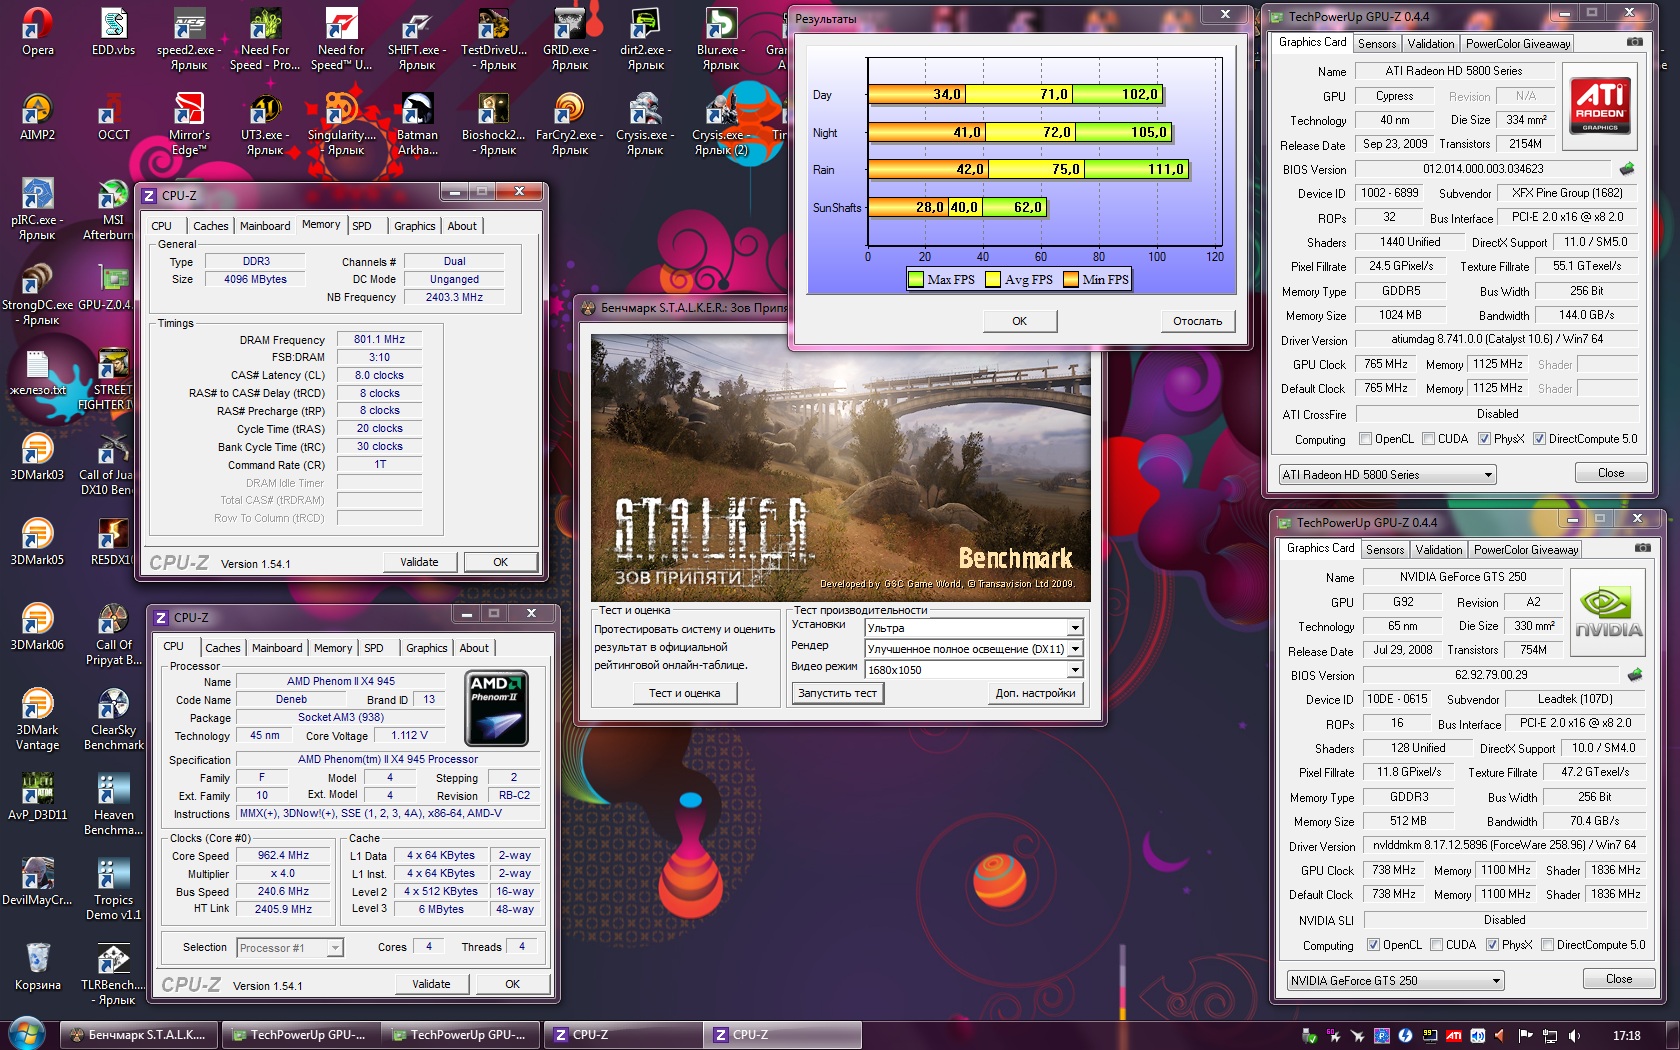Switch to Mainboard tab in Memory CPU-Z window
The width and height of the screenshot is (1680, 1050).
265,226
